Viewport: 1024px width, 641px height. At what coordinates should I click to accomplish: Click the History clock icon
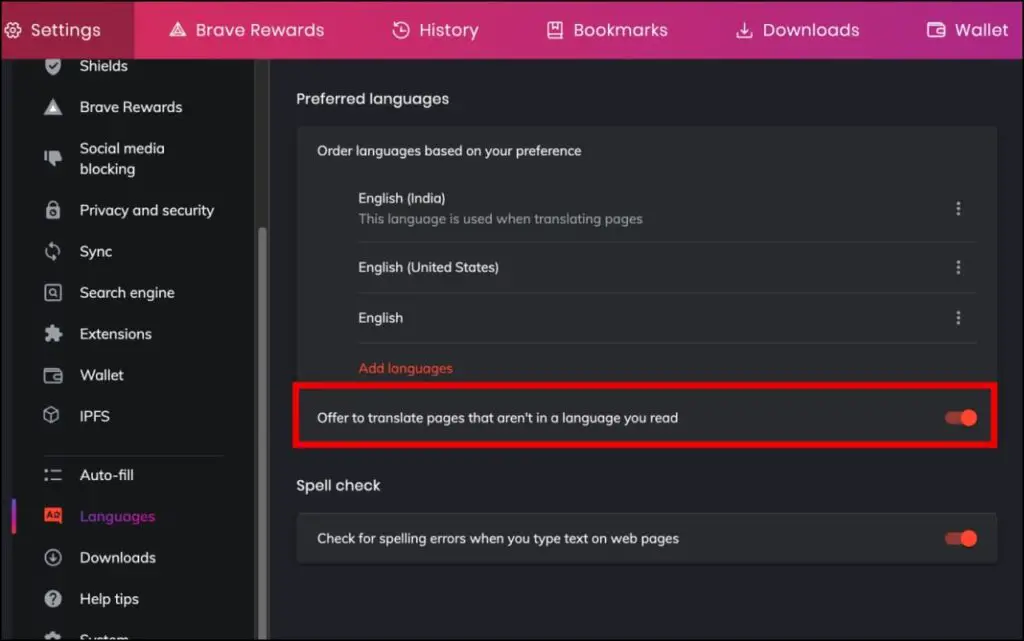pos(401,30)
